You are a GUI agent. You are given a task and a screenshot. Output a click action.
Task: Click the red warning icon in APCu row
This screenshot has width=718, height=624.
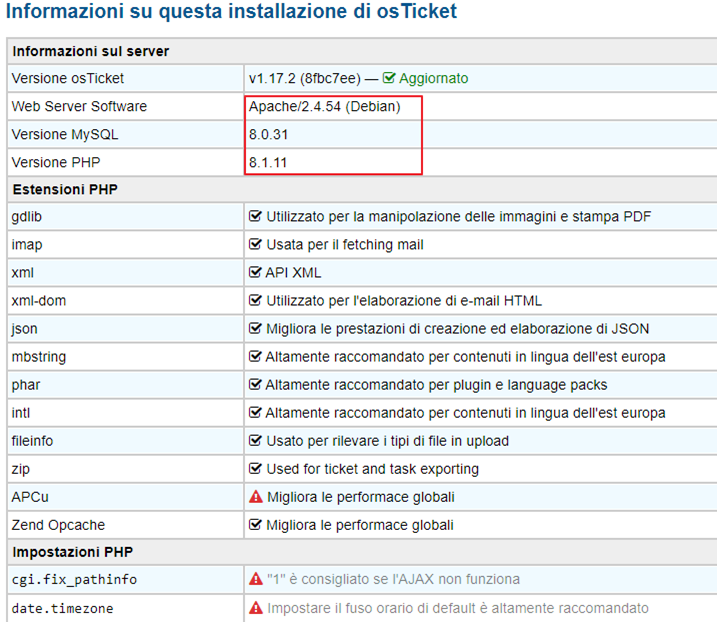[x=256, y=497]
